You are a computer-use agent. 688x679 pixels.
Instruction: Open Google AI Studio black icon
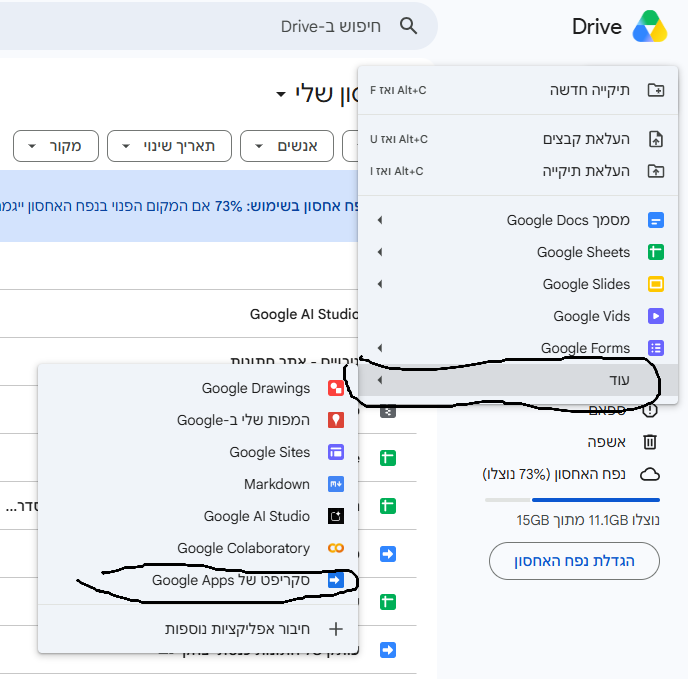[x=336, y=516]
